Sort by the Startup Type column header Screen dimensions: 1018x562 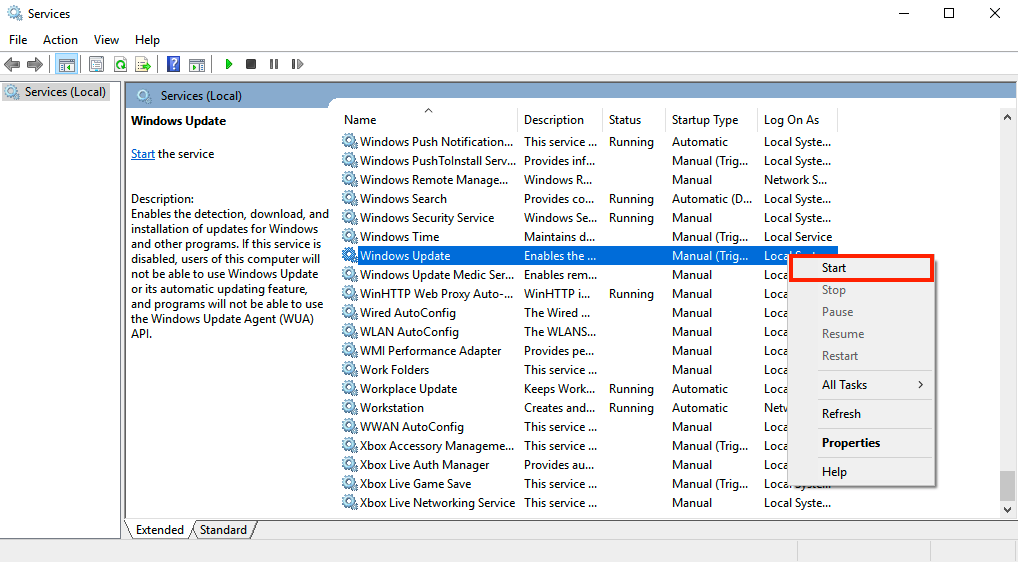point(712,120)
